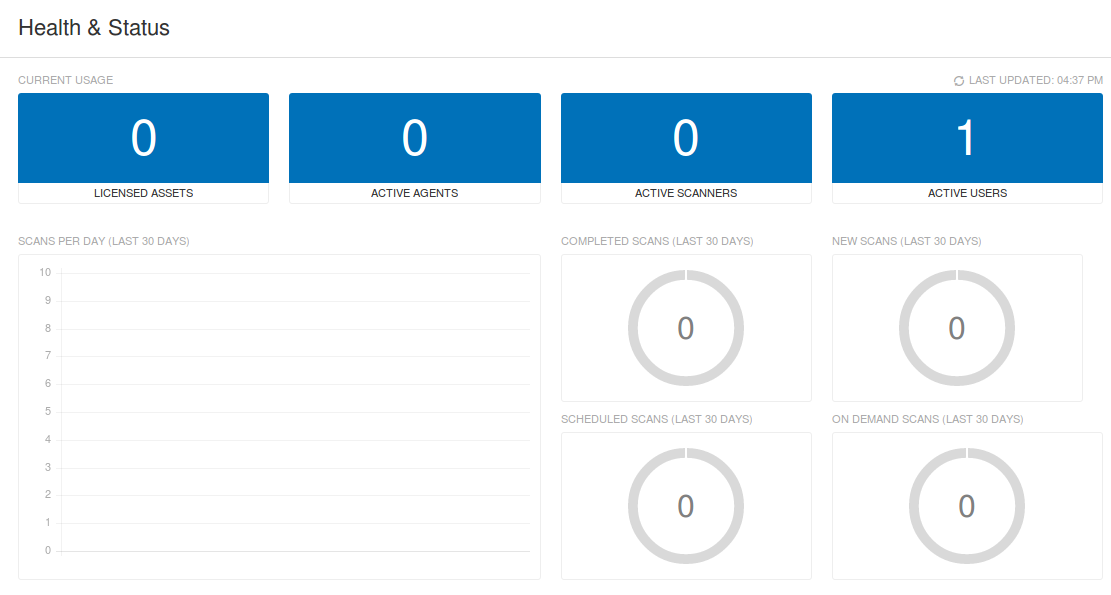
Task: Select the Scheduled Scans donut chart
Action: (x=686, y=506)
